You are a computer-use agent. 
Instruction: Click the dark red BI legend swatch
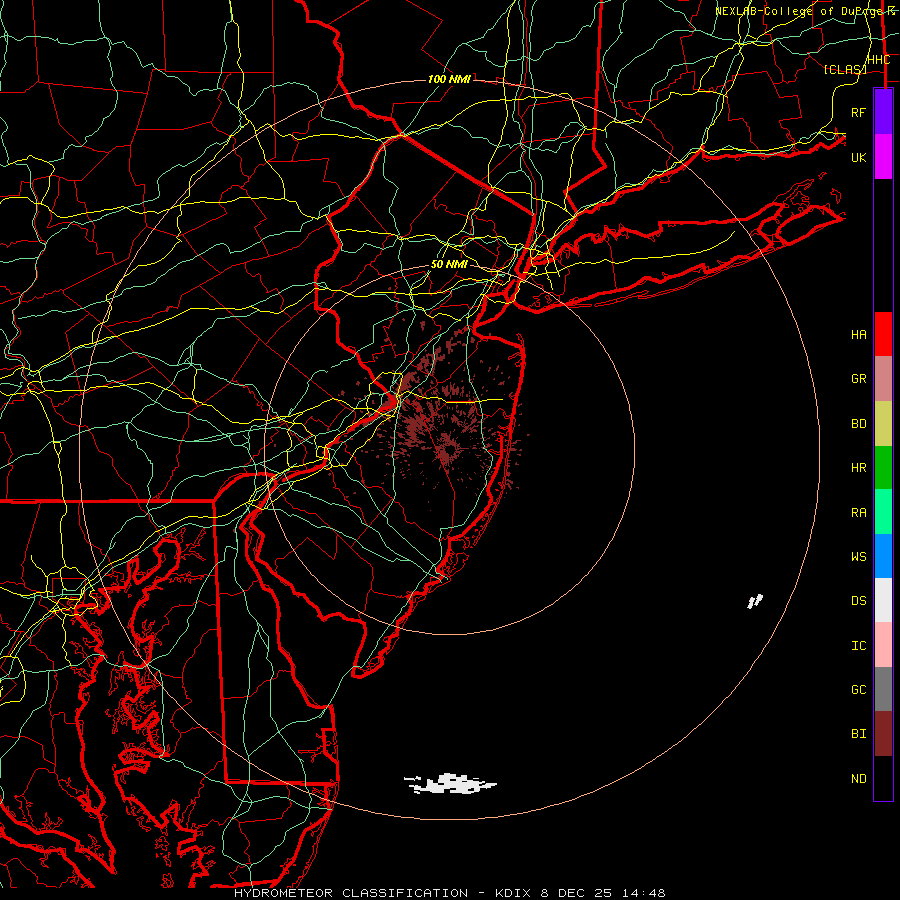pyautogui.click(x=883, y=734)
